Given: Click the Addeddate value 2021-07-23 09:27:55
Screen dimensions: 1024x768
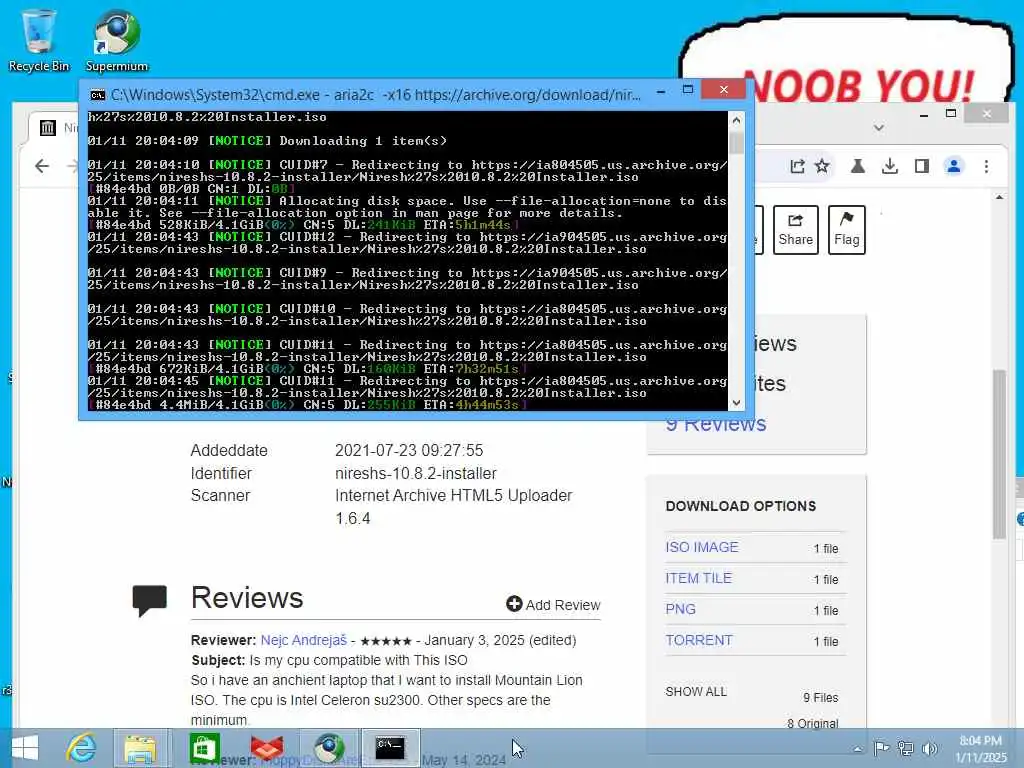Looking at the screenshot, I should pos(409,451).
